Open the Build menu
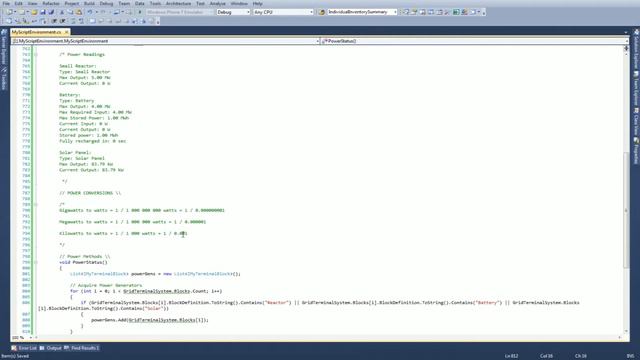Viewport: 640px width, 360px height. tap(89, 3)
